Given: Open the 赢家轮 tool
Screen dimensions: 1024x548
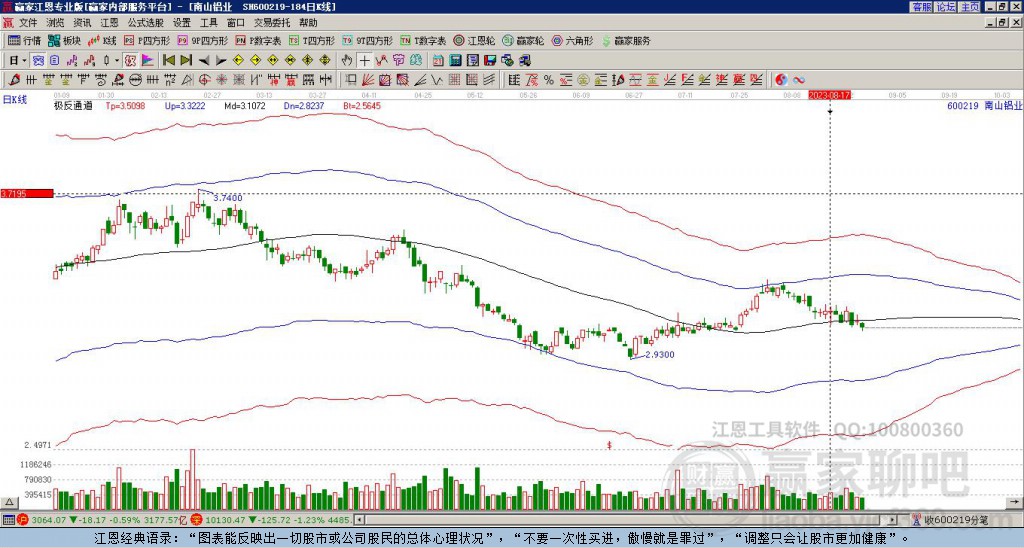Looking at the screenshot, I should (x=524, y=41).
